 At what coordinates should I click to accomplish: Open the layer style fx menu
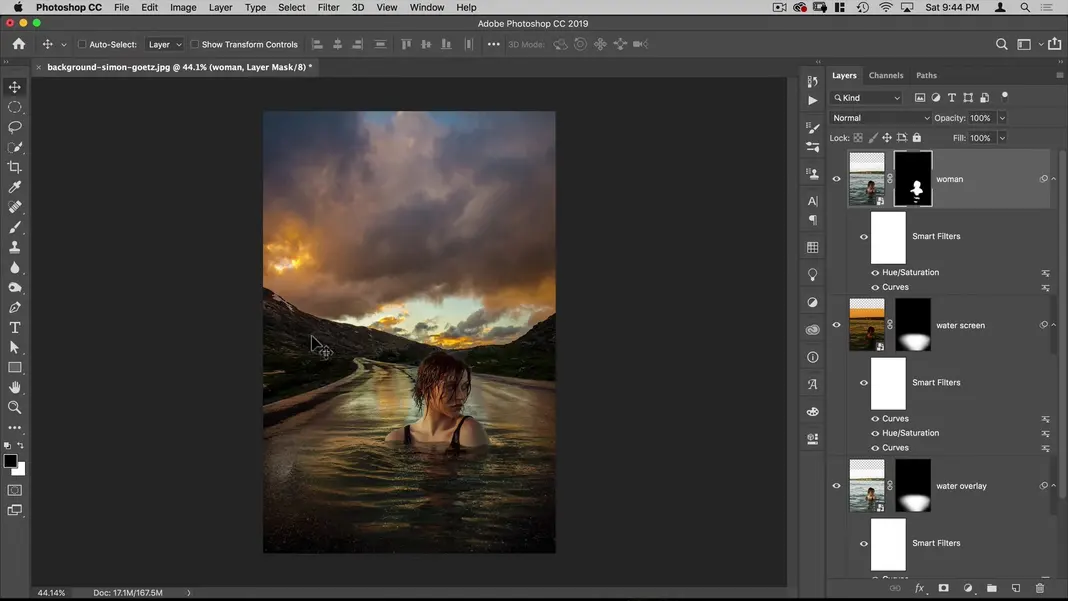(x=920, y=588)
